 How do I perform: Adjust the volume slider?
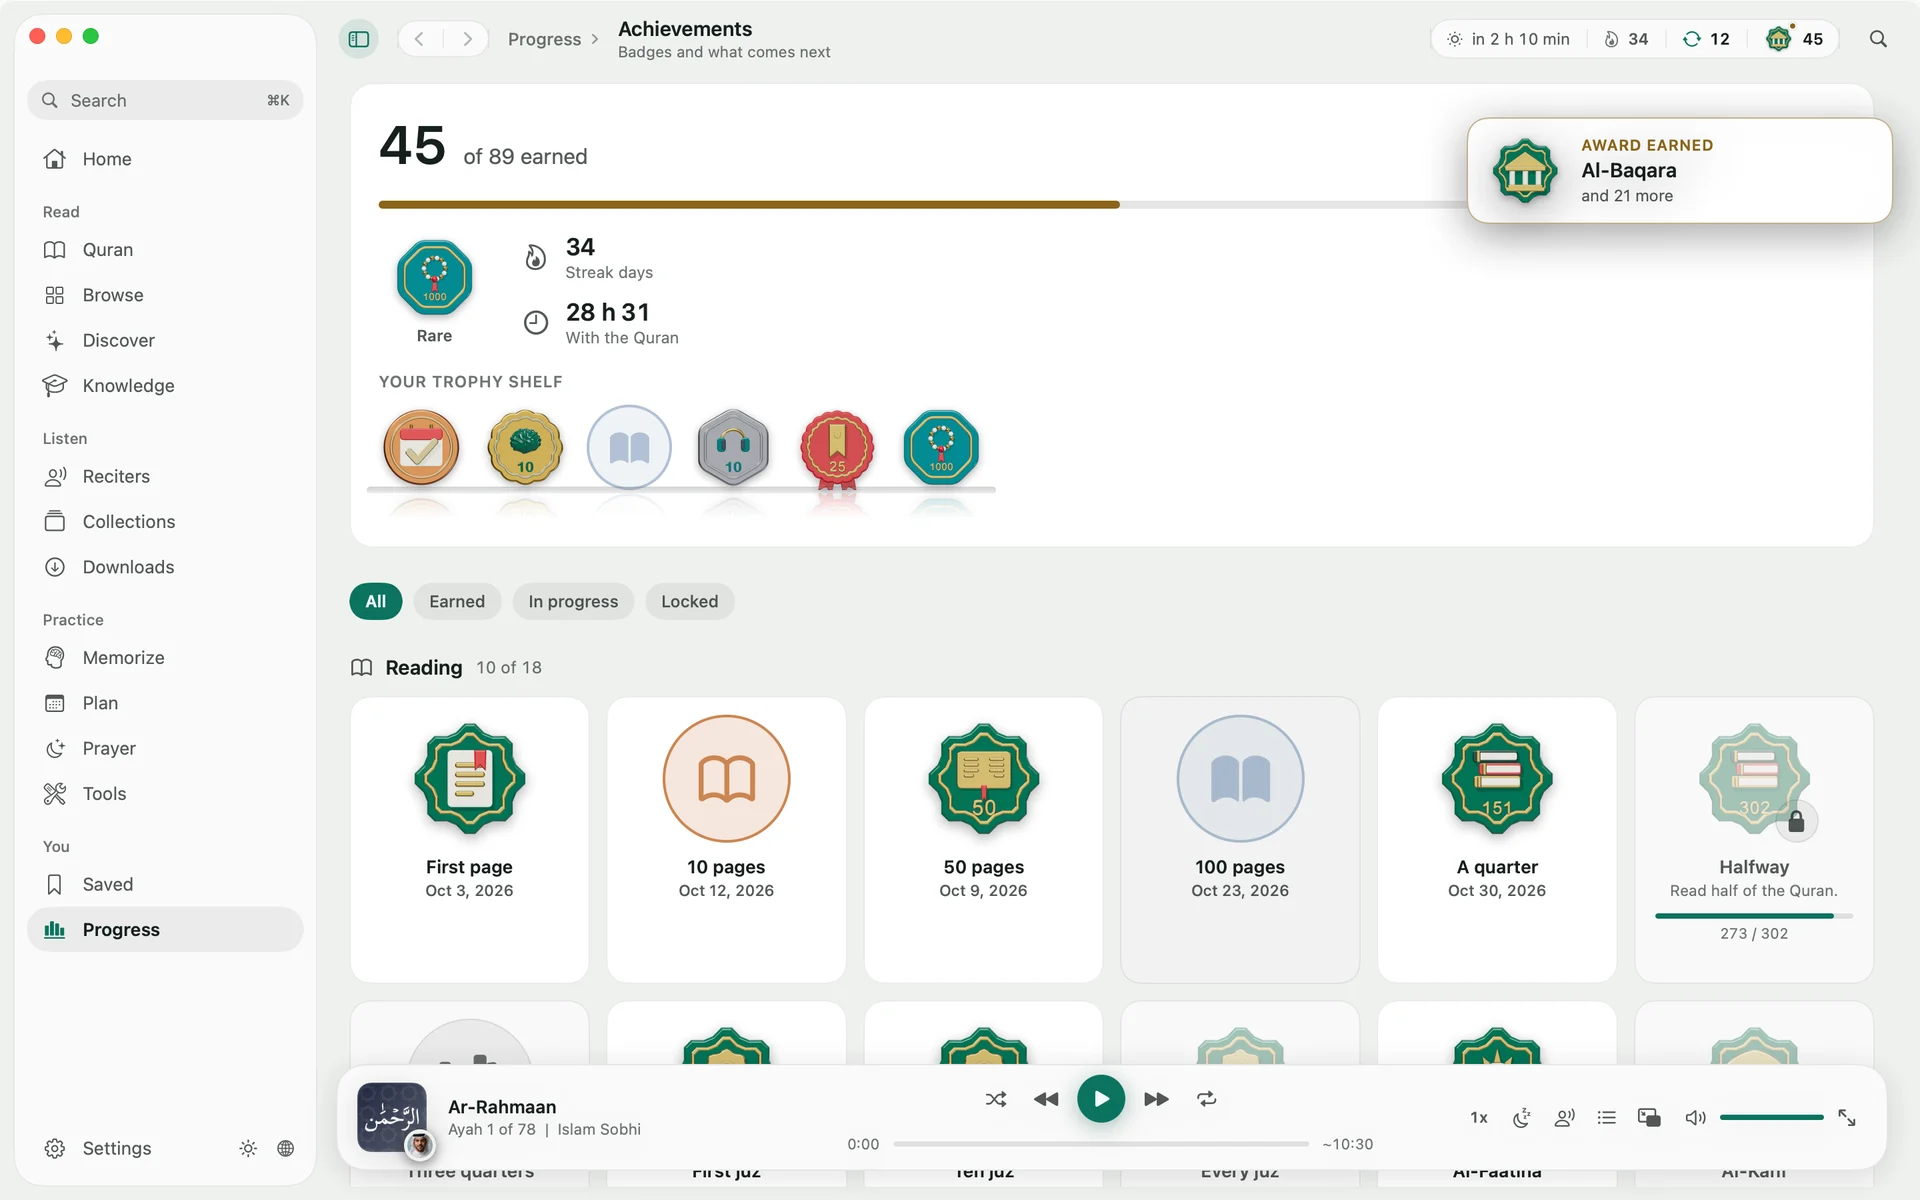(x=1772, y=1117)
